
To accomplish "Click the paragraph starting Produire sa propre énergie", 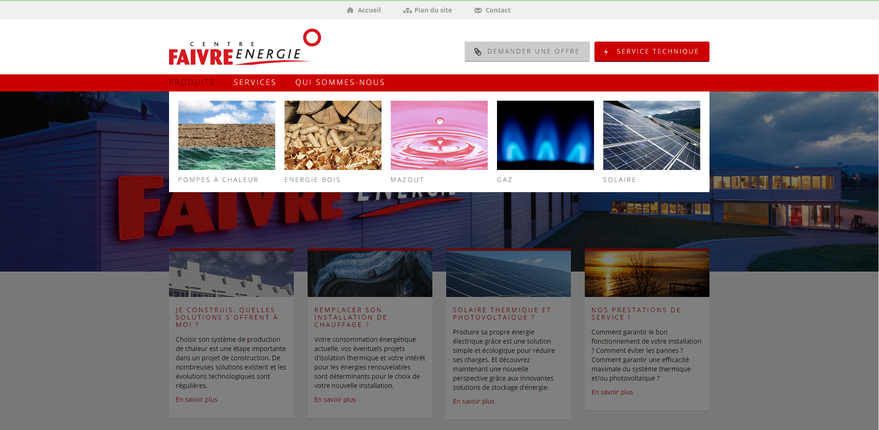I will pos(504,360).
